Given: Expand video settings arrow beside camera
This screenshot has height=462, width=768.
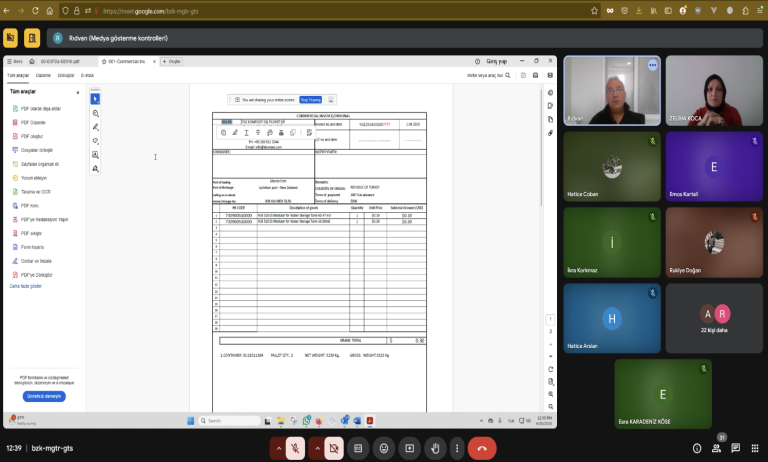Looking at the screenshot, I should click(x=315, y=448).
